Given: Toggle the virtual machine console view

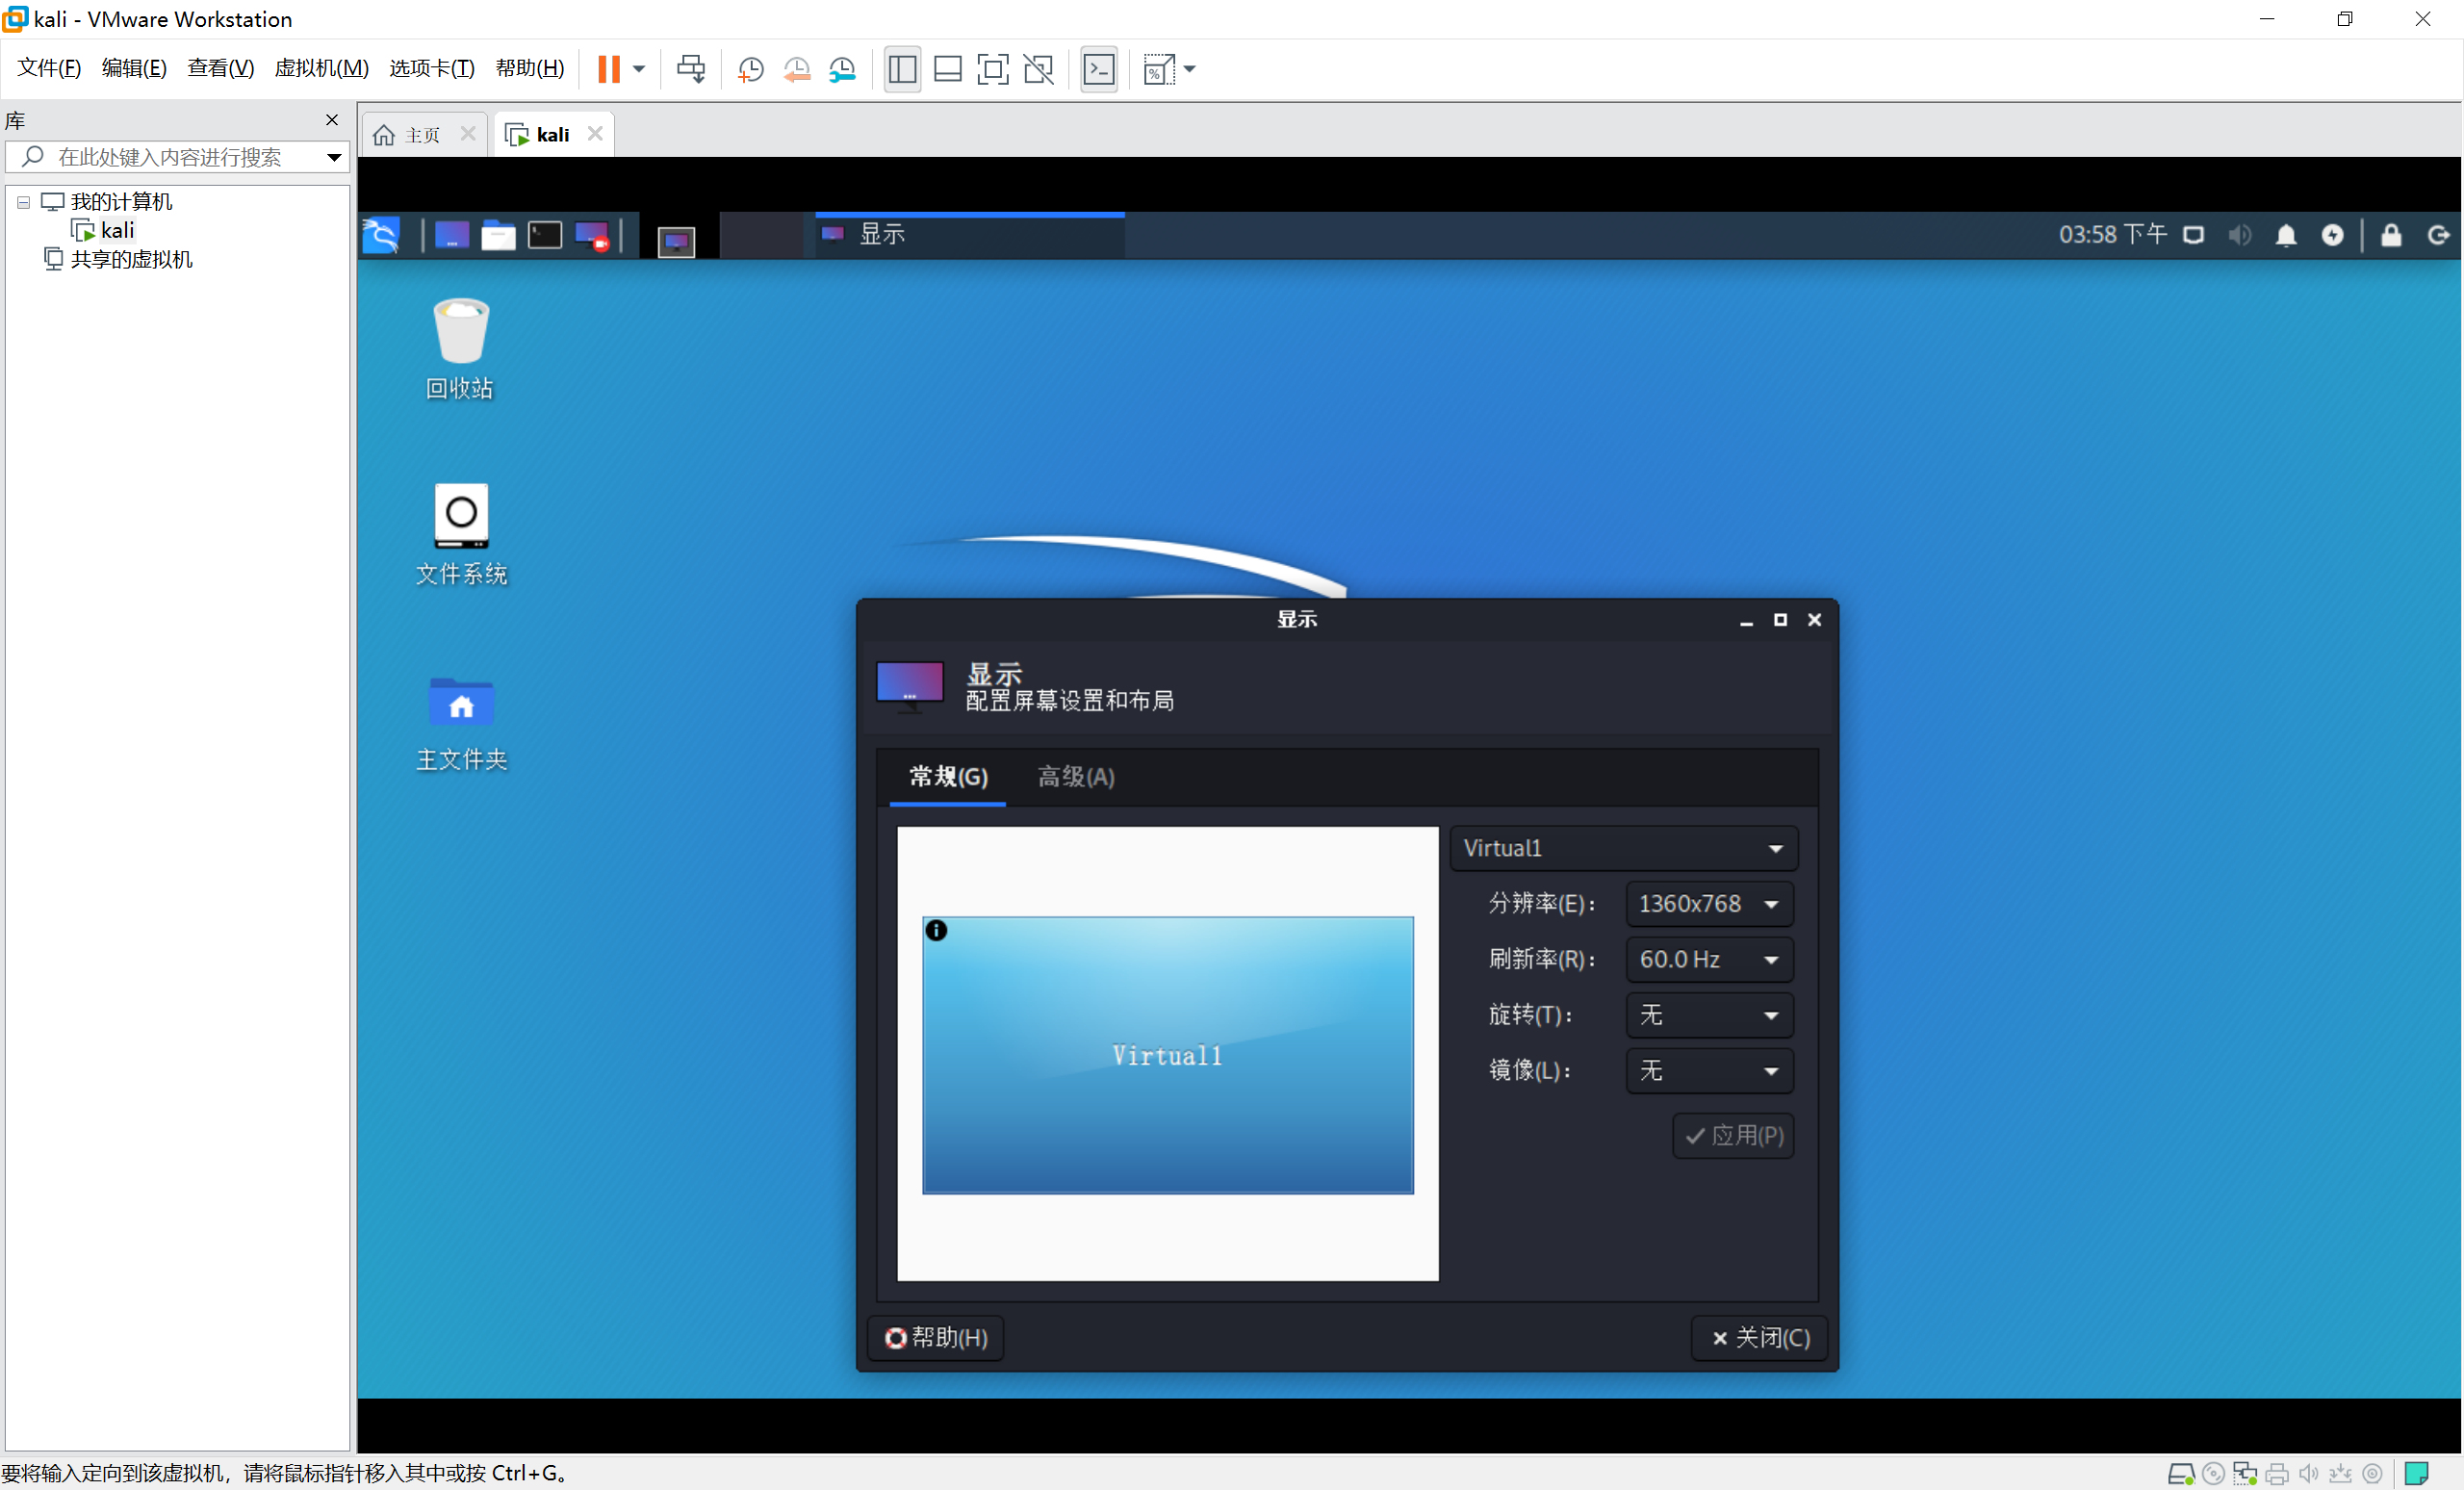Looking at the screenshot, I should (x=1100, y=68).
